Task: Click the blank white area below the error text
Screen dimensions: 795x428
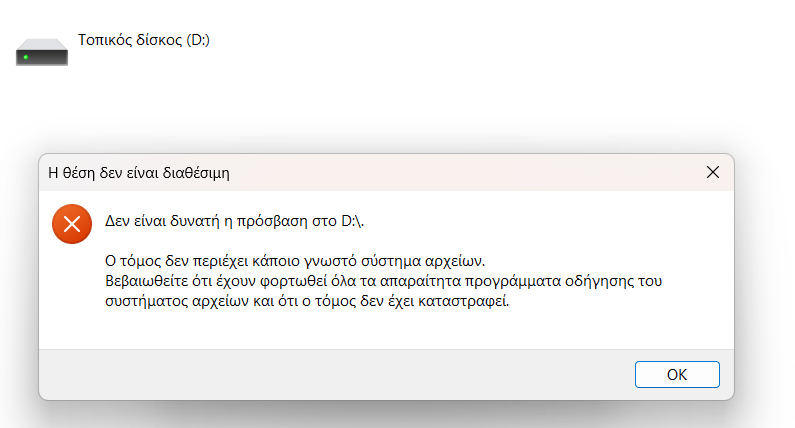Action: coord(385,330)
